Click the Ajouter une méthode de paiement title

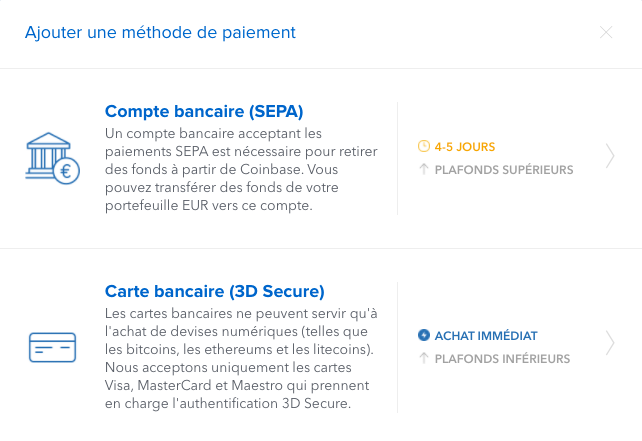tap(160, 32)
